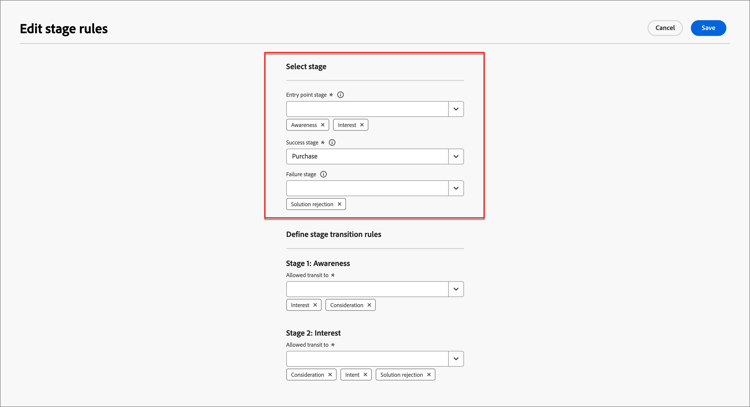Remove Consideration tag in Stage 2 Interest
Image resolution: width=750 pixels, height=407 pixels.
pyautogui.click(x=330, y=375)
